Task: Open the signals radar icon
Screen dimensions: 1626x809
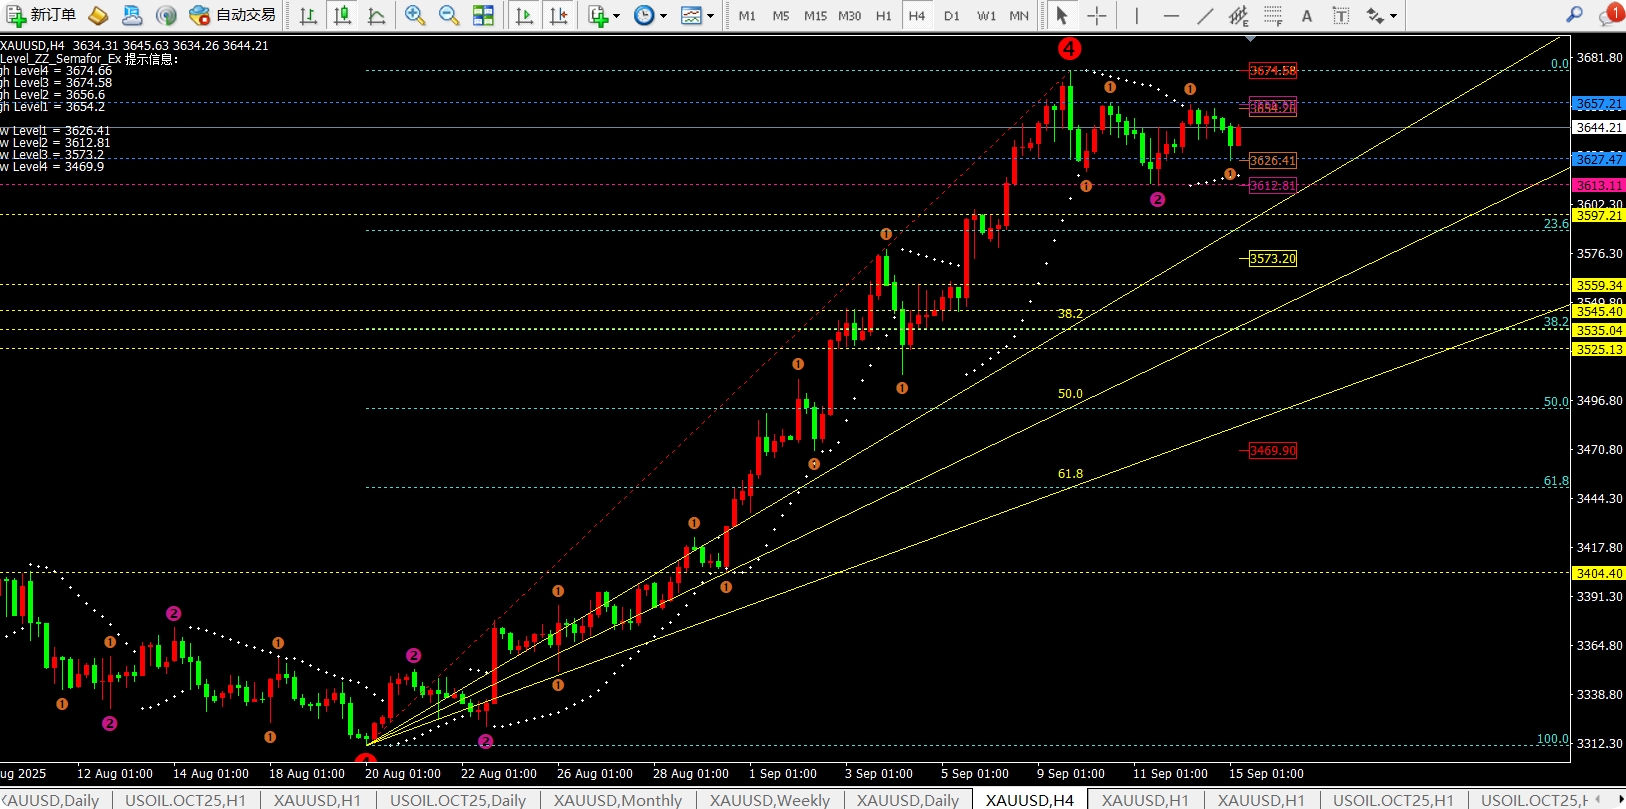Action: [166, 15]
